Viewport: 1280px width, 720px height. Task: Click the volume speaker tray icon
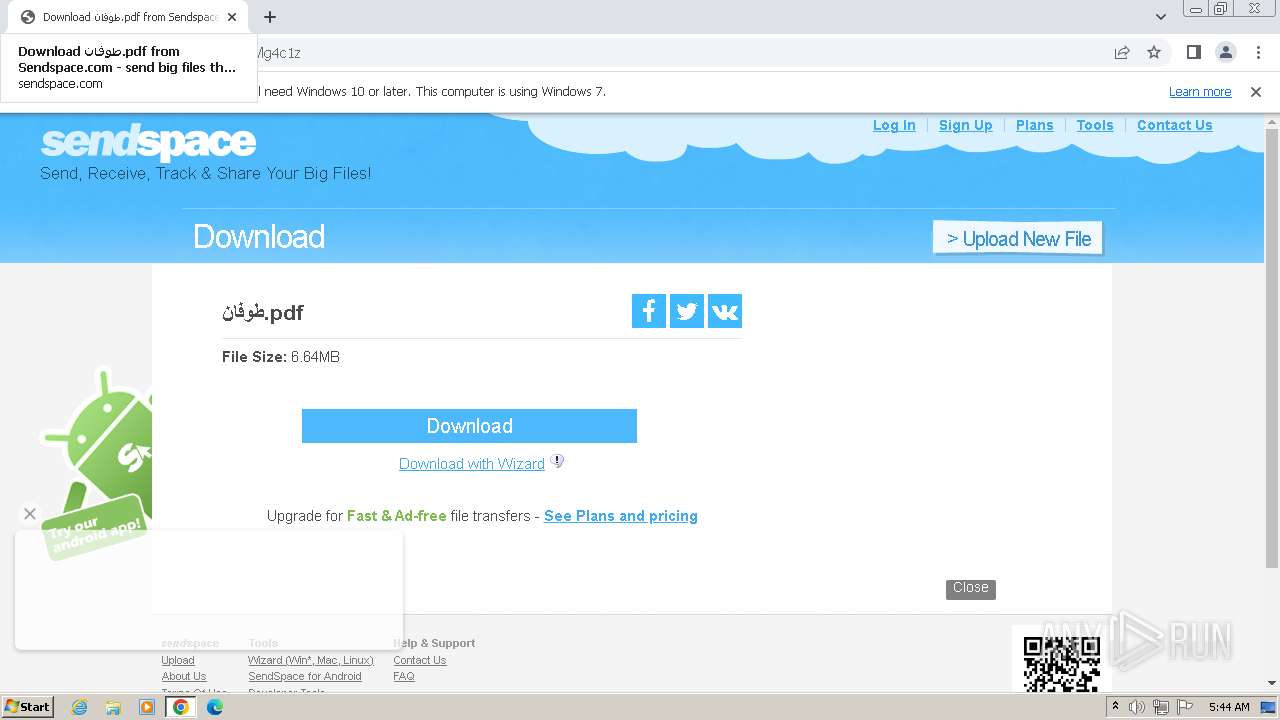tap(1137, 707)
